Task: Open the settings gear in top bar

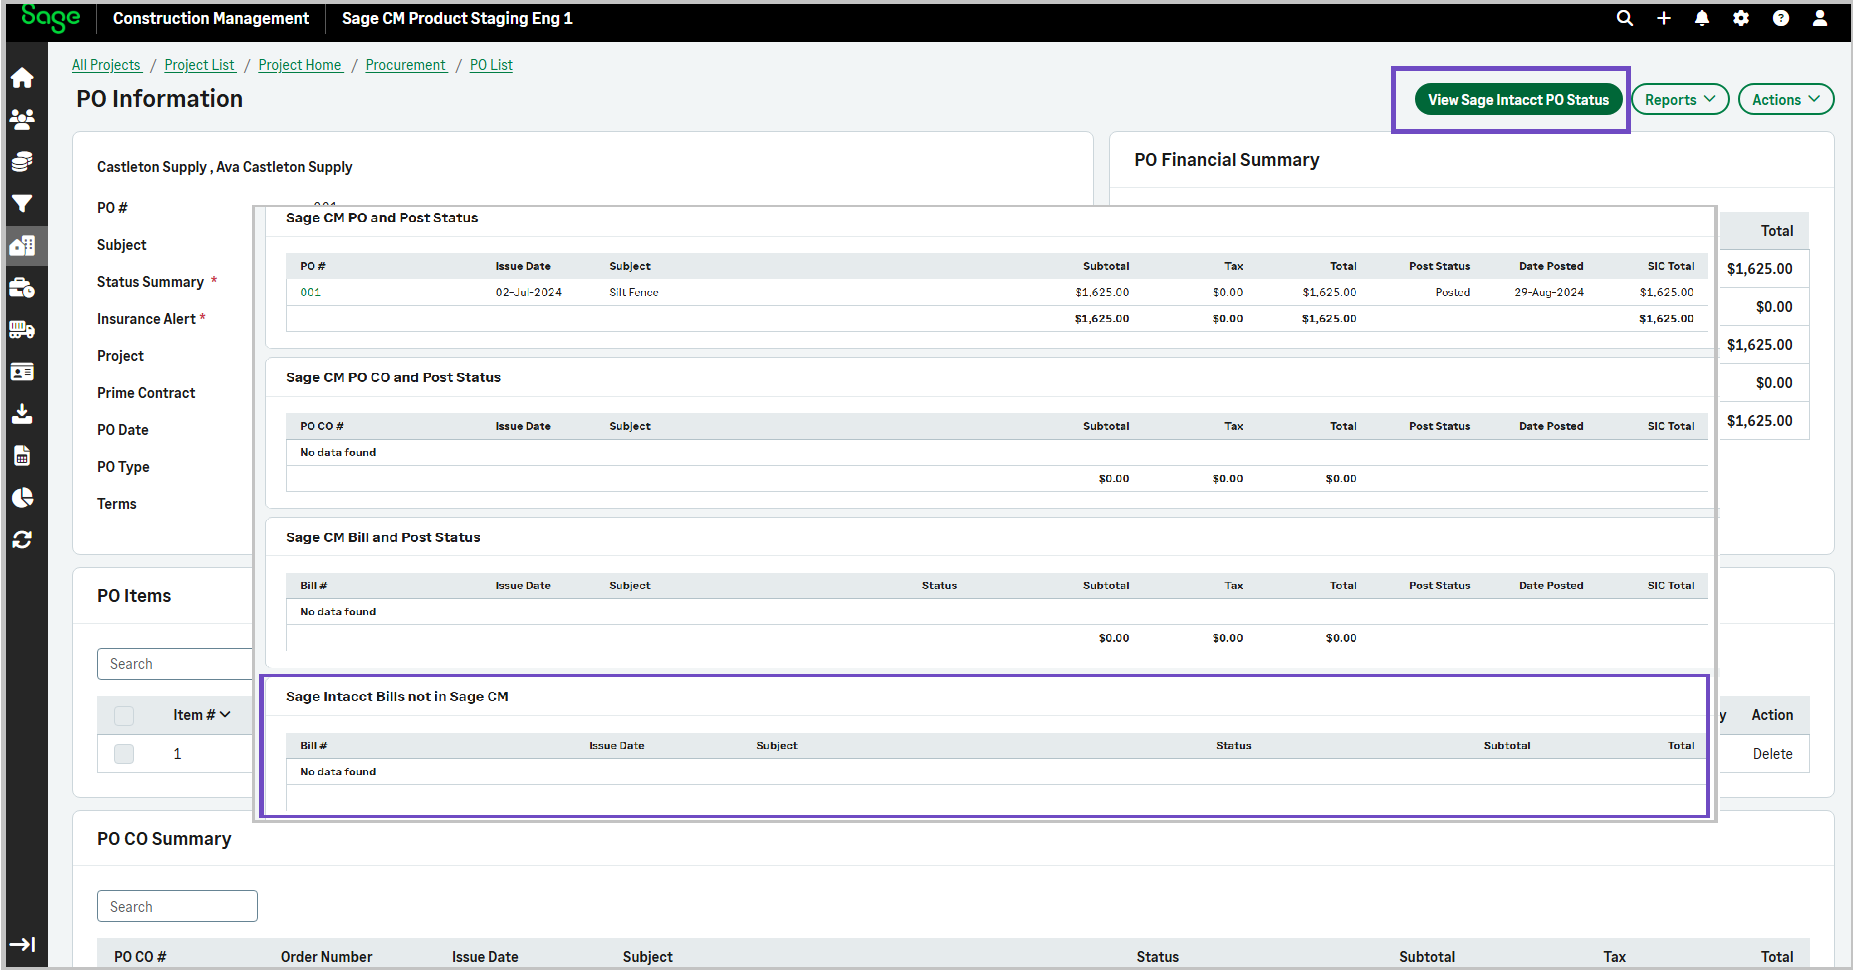Action: [x=1741, y=18]
